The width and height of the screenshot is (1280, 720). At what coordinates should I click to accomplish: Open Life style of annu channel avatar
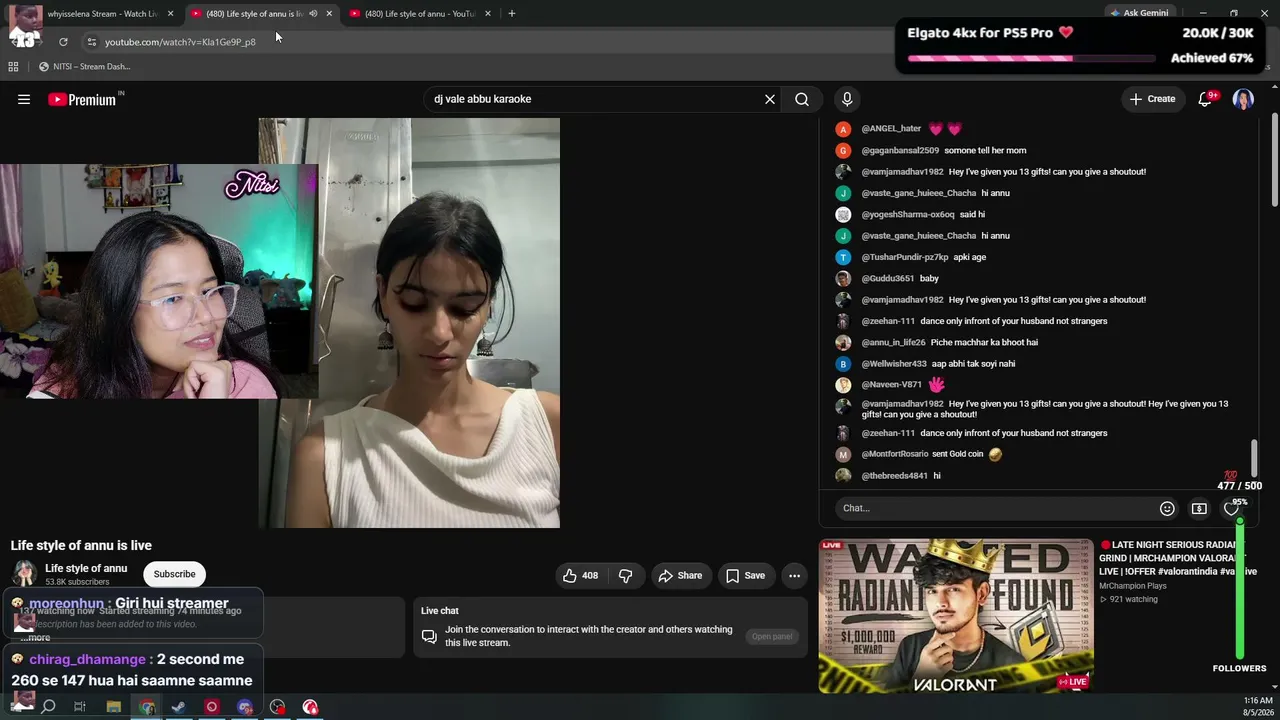pos(24,574)
